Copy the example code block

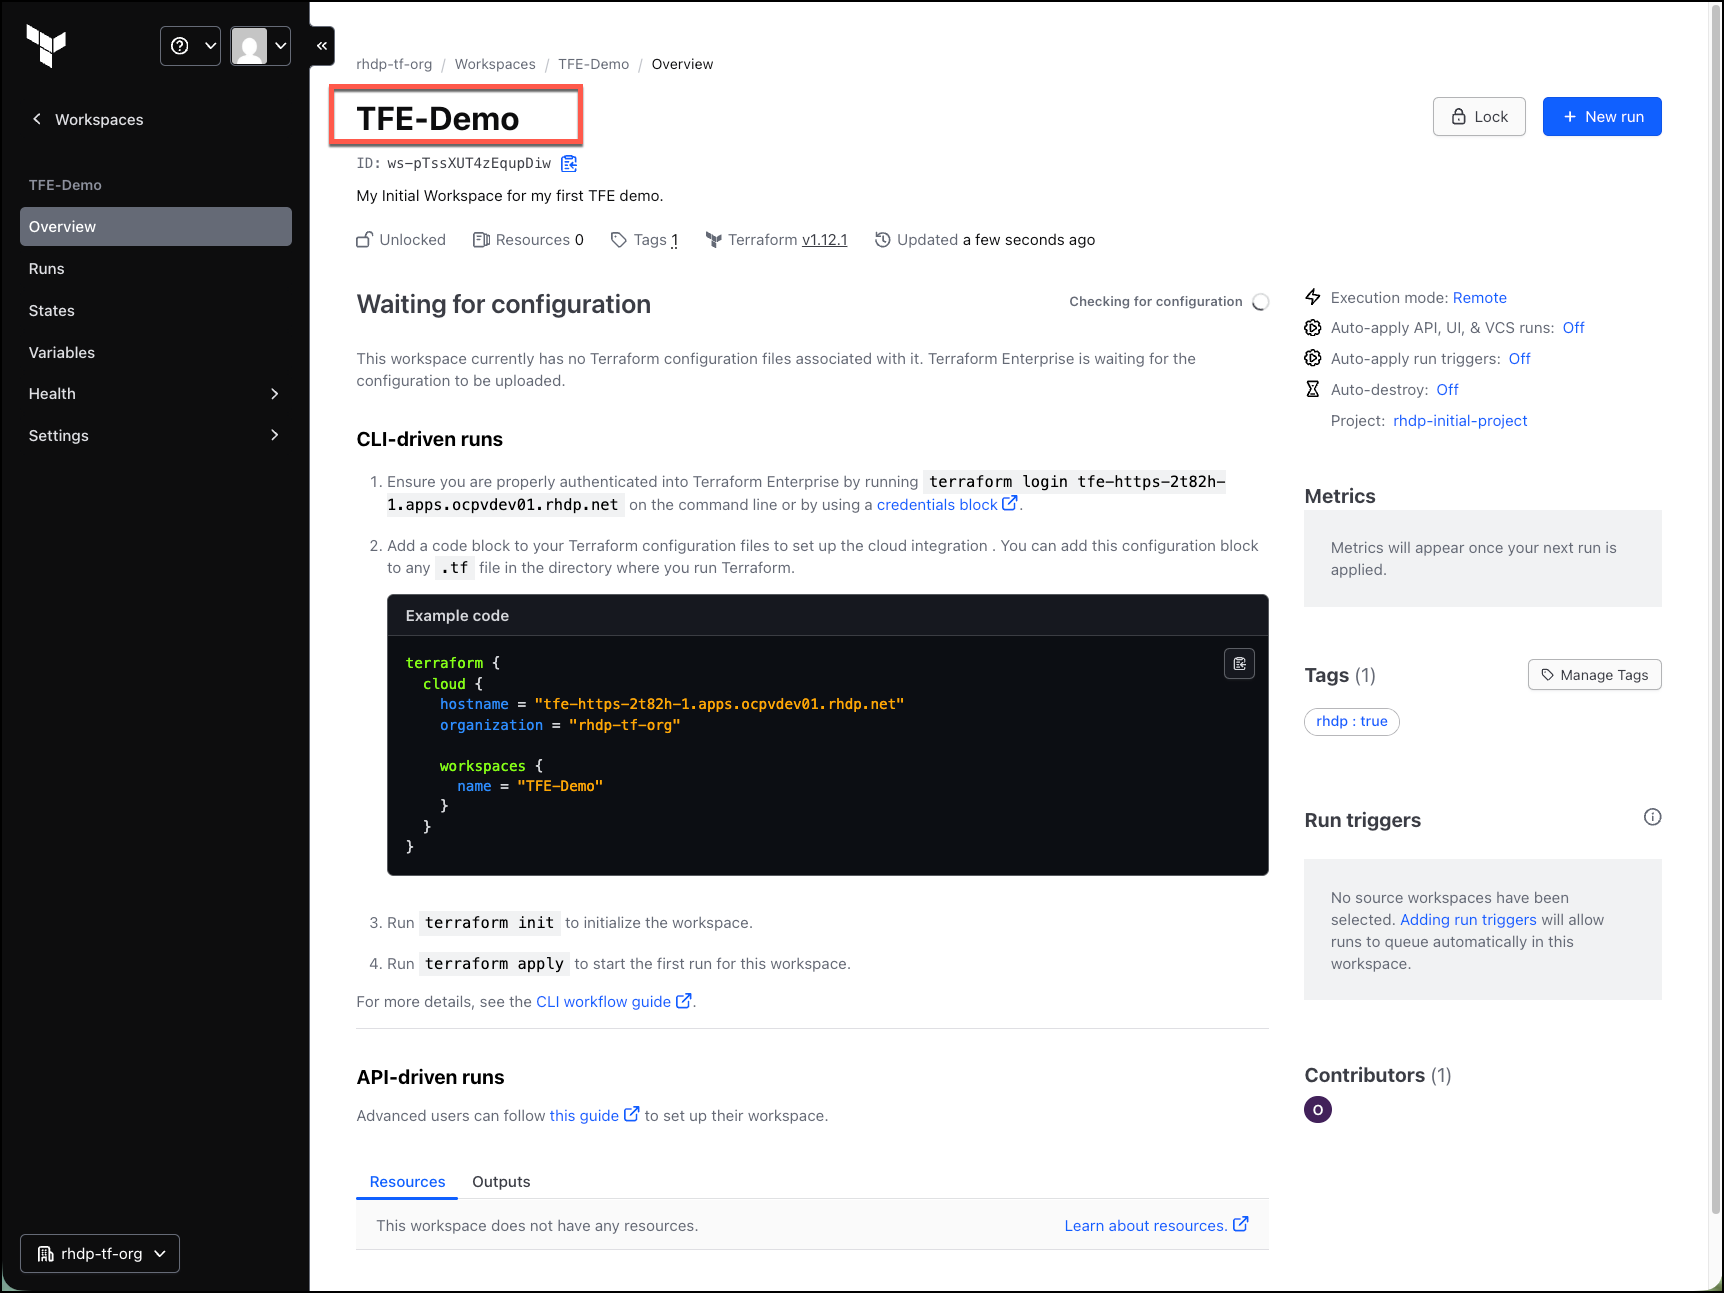point(1239,664)
